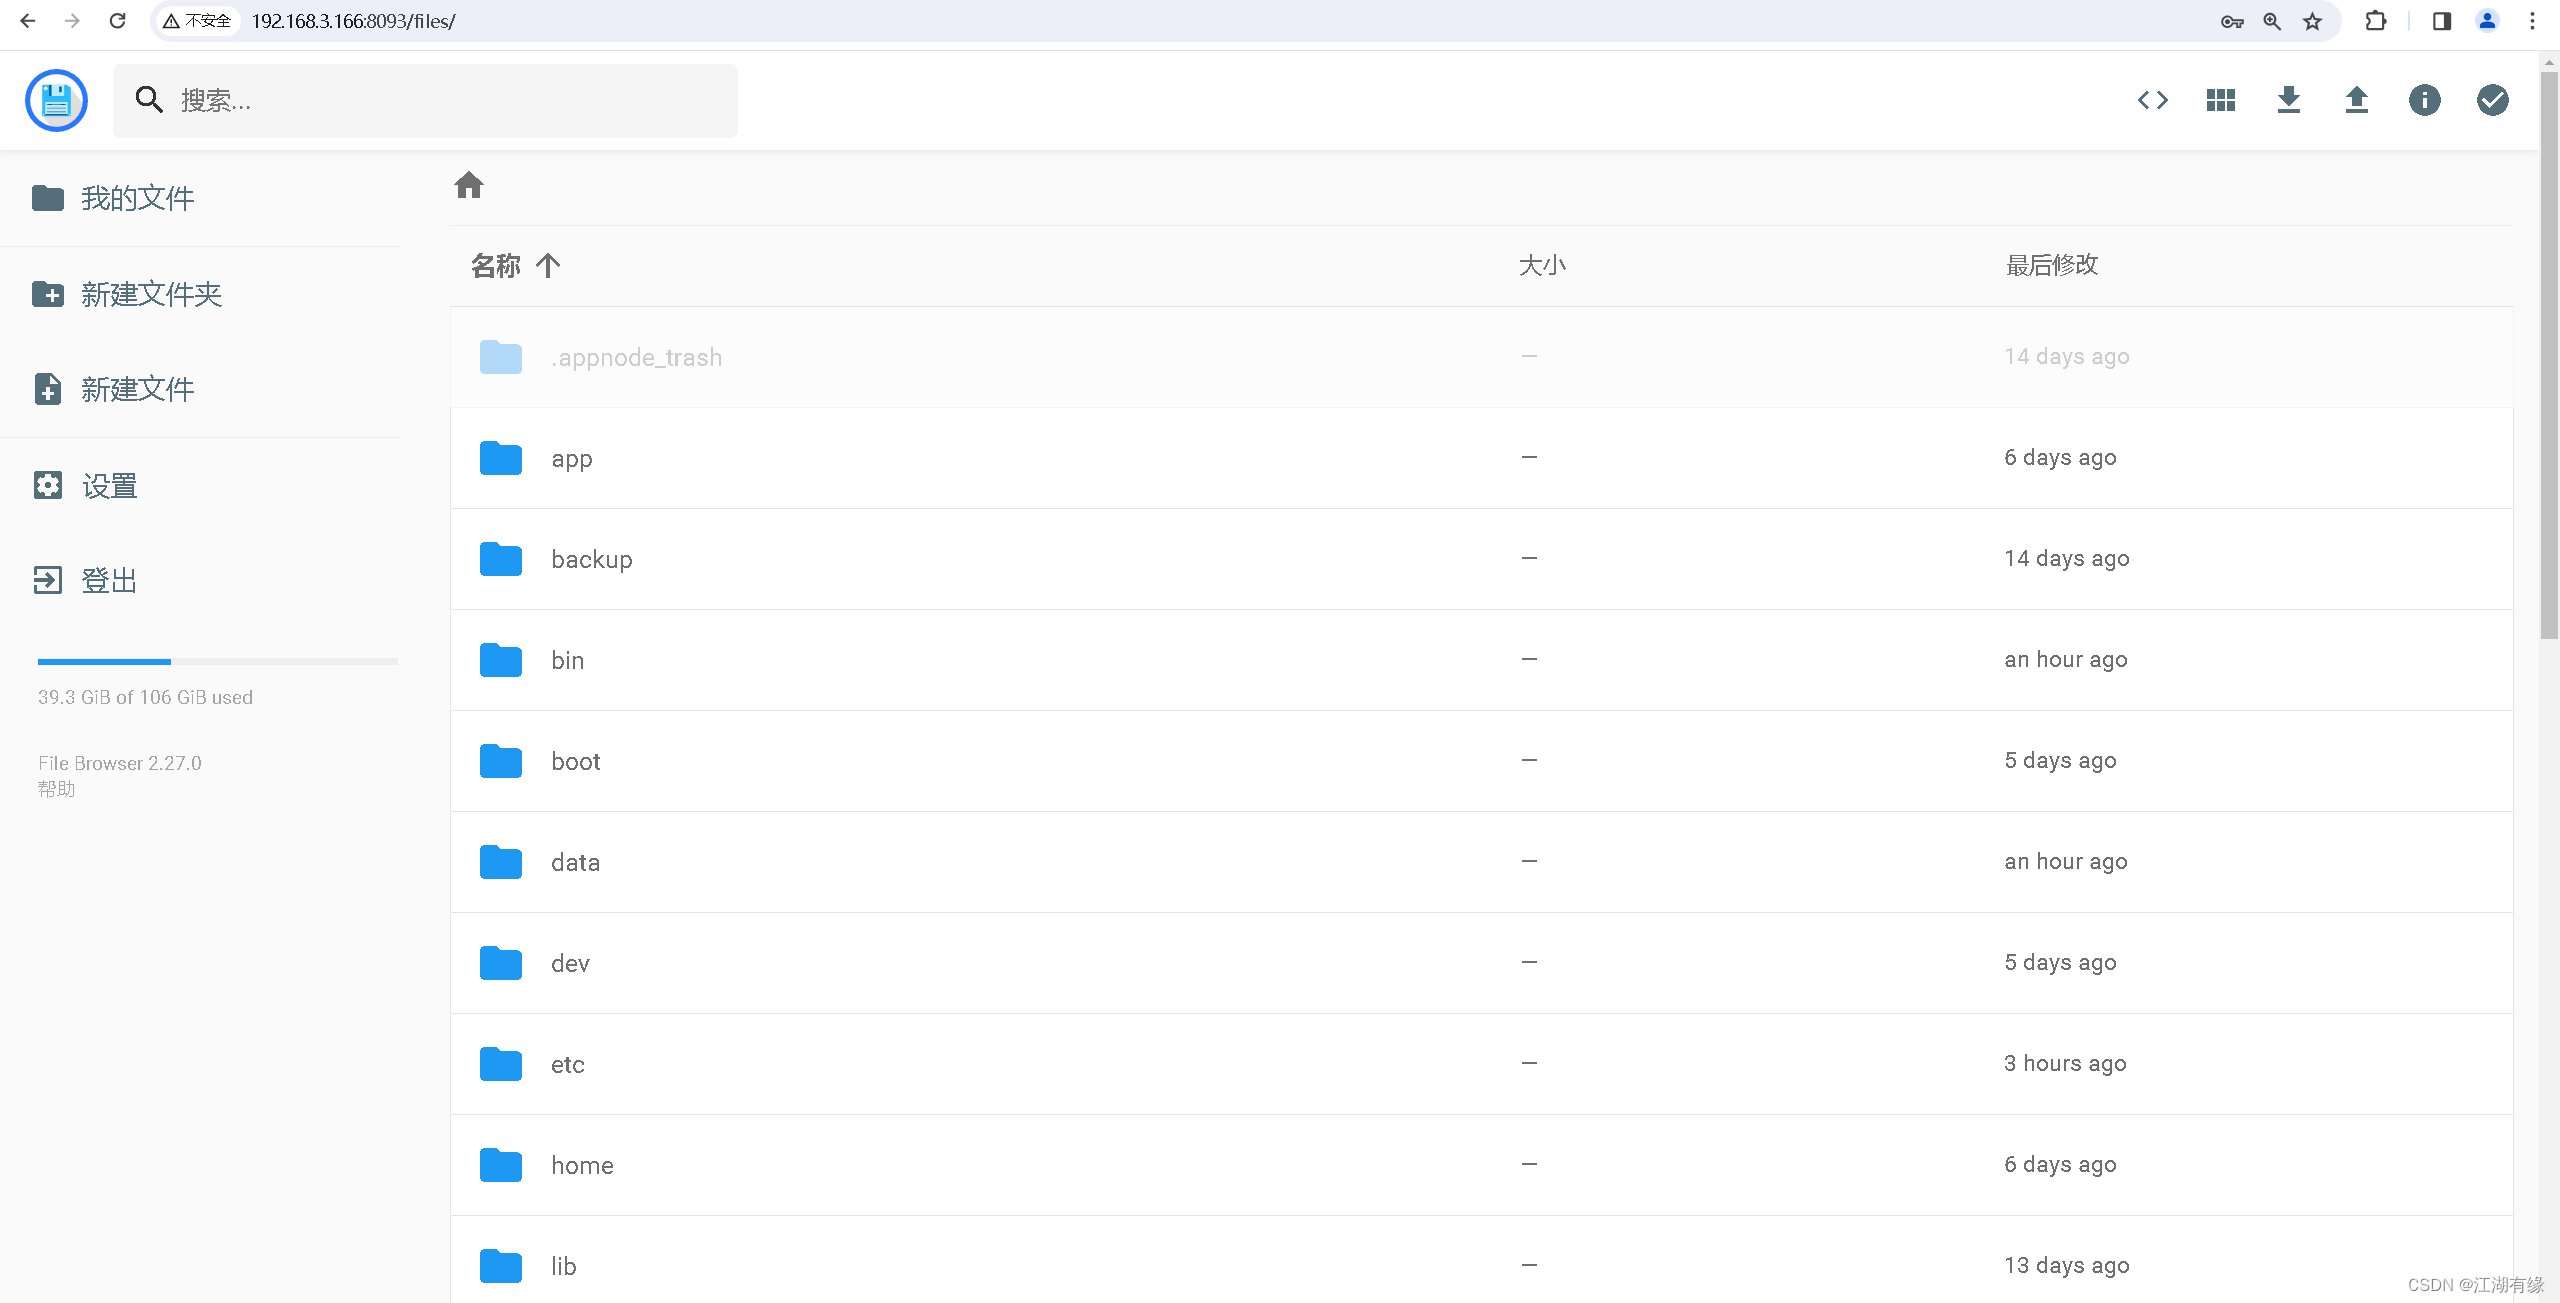Screen dimensions: 2560x1303
Task: Toggle the sort direction arrow next to 名称
Action: 548,266
